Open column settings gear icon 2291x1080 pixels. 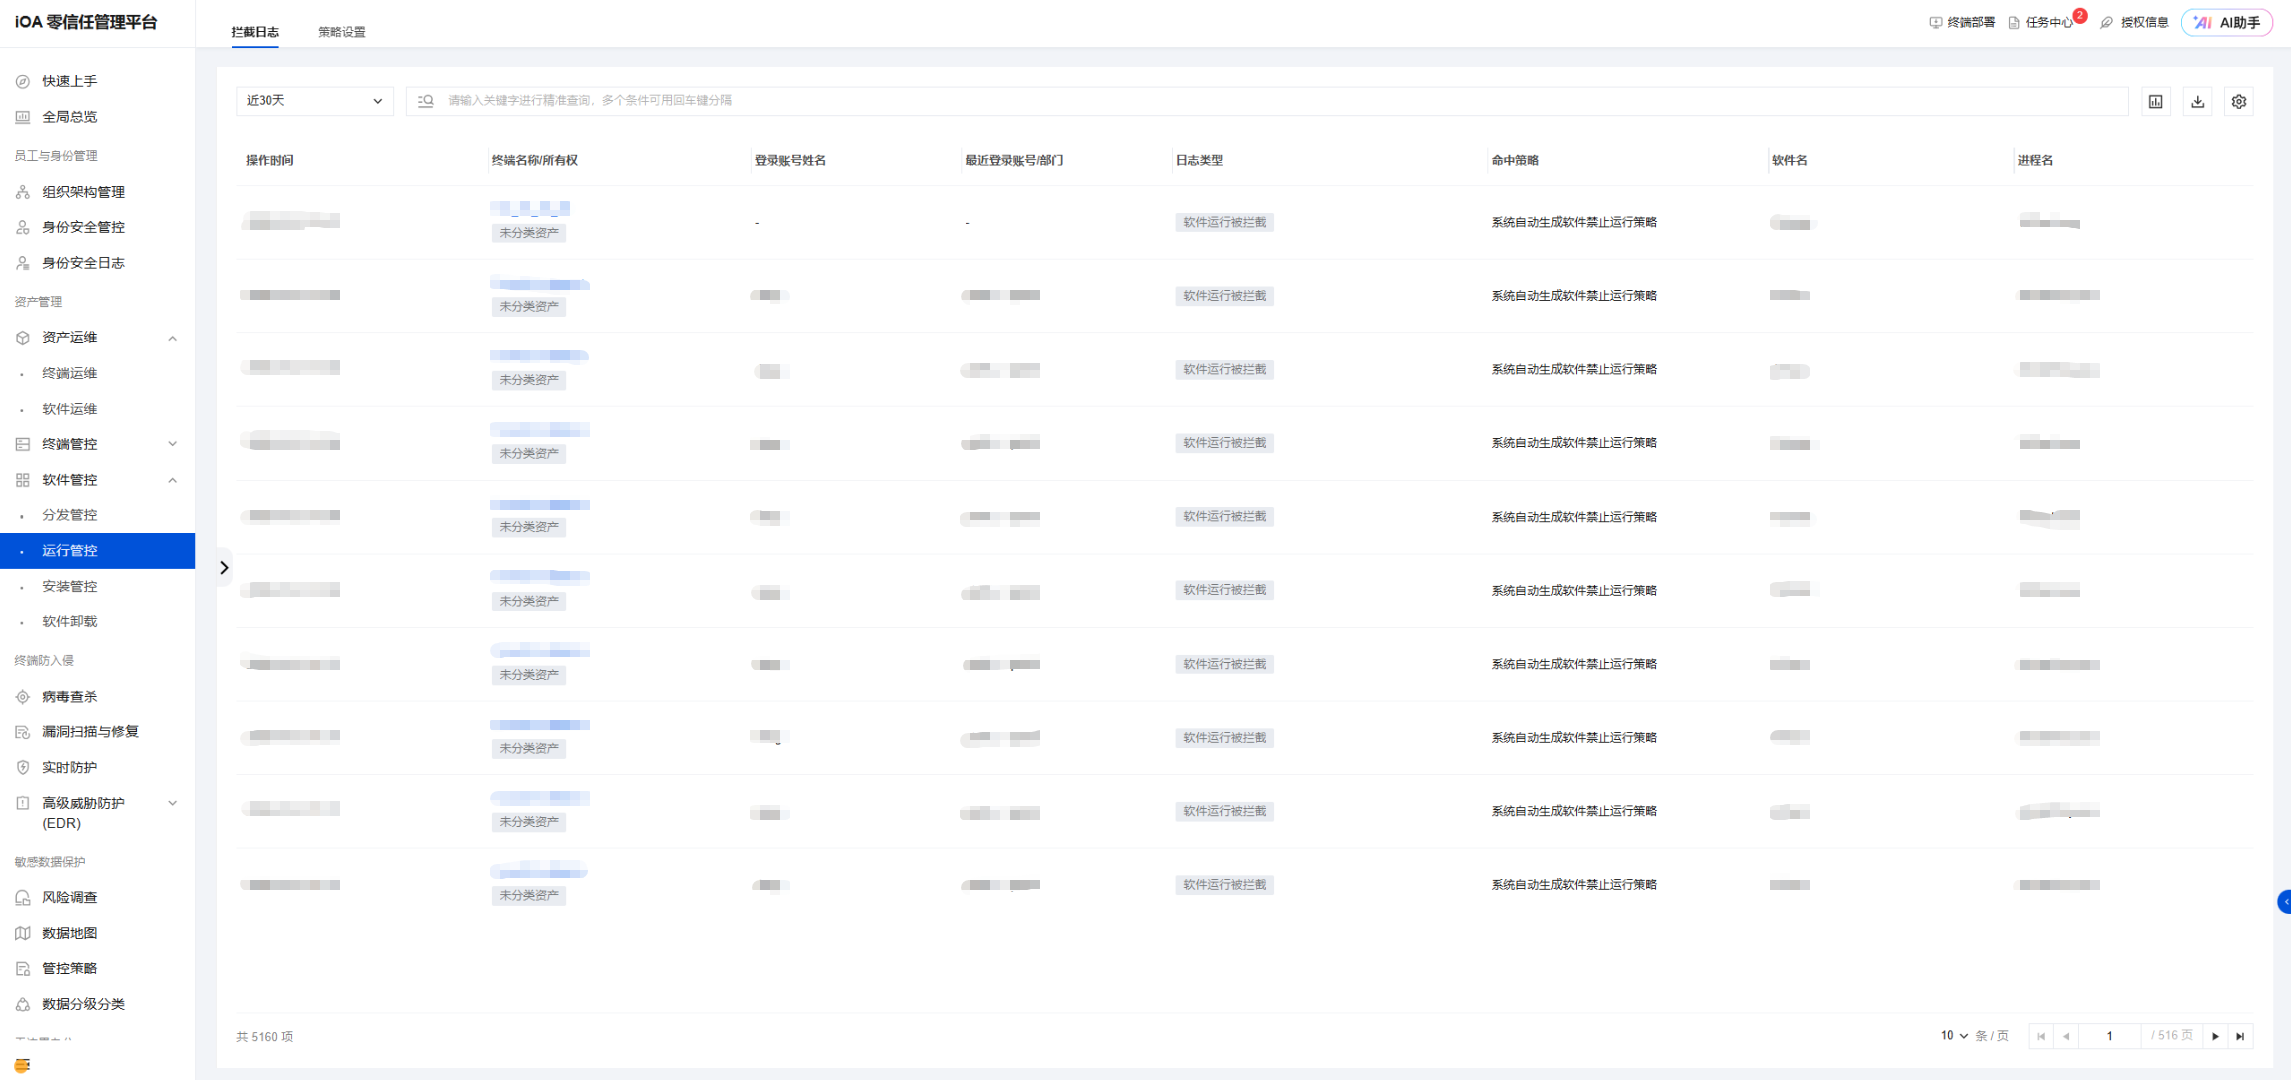(2238, 101)
